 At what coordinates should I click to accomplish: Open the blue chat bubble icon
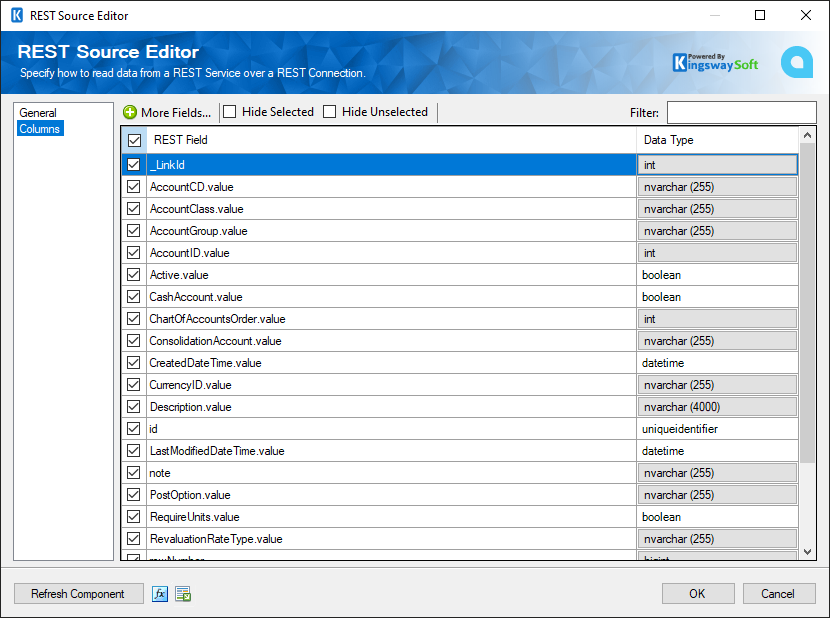point(797,62)
